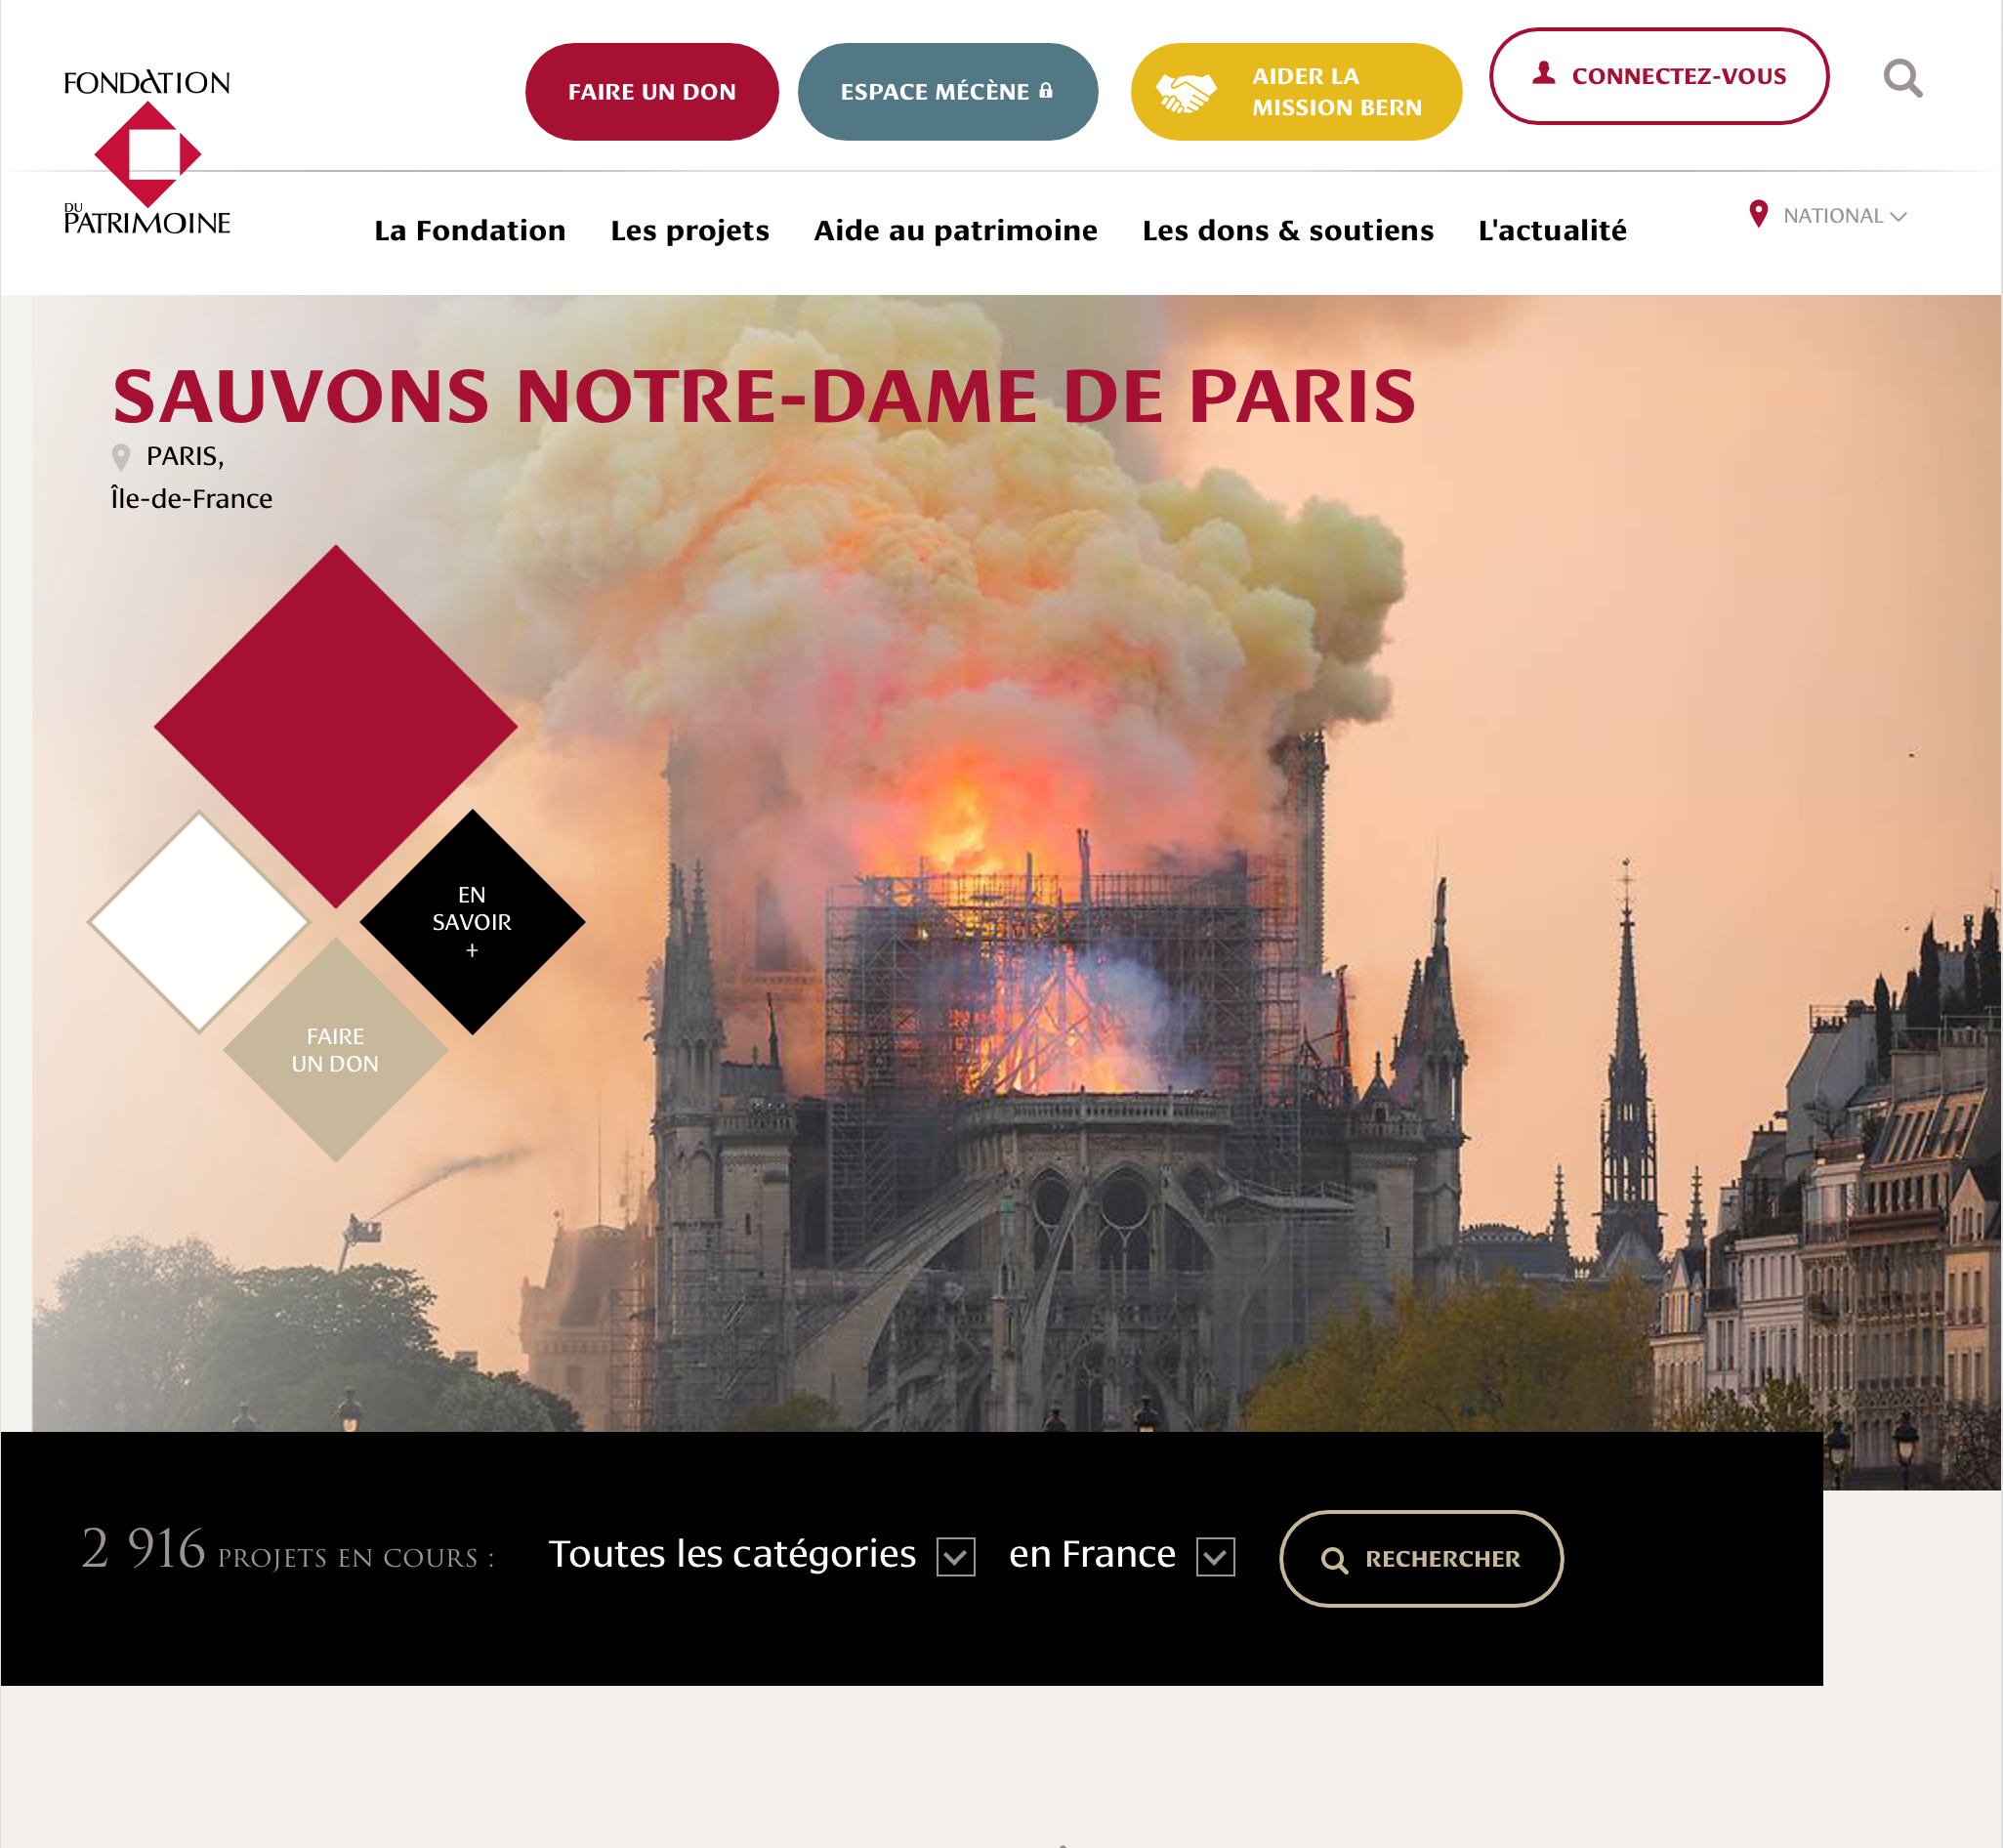
Task: Open Les projets menu
Action: tap(690, 231)
